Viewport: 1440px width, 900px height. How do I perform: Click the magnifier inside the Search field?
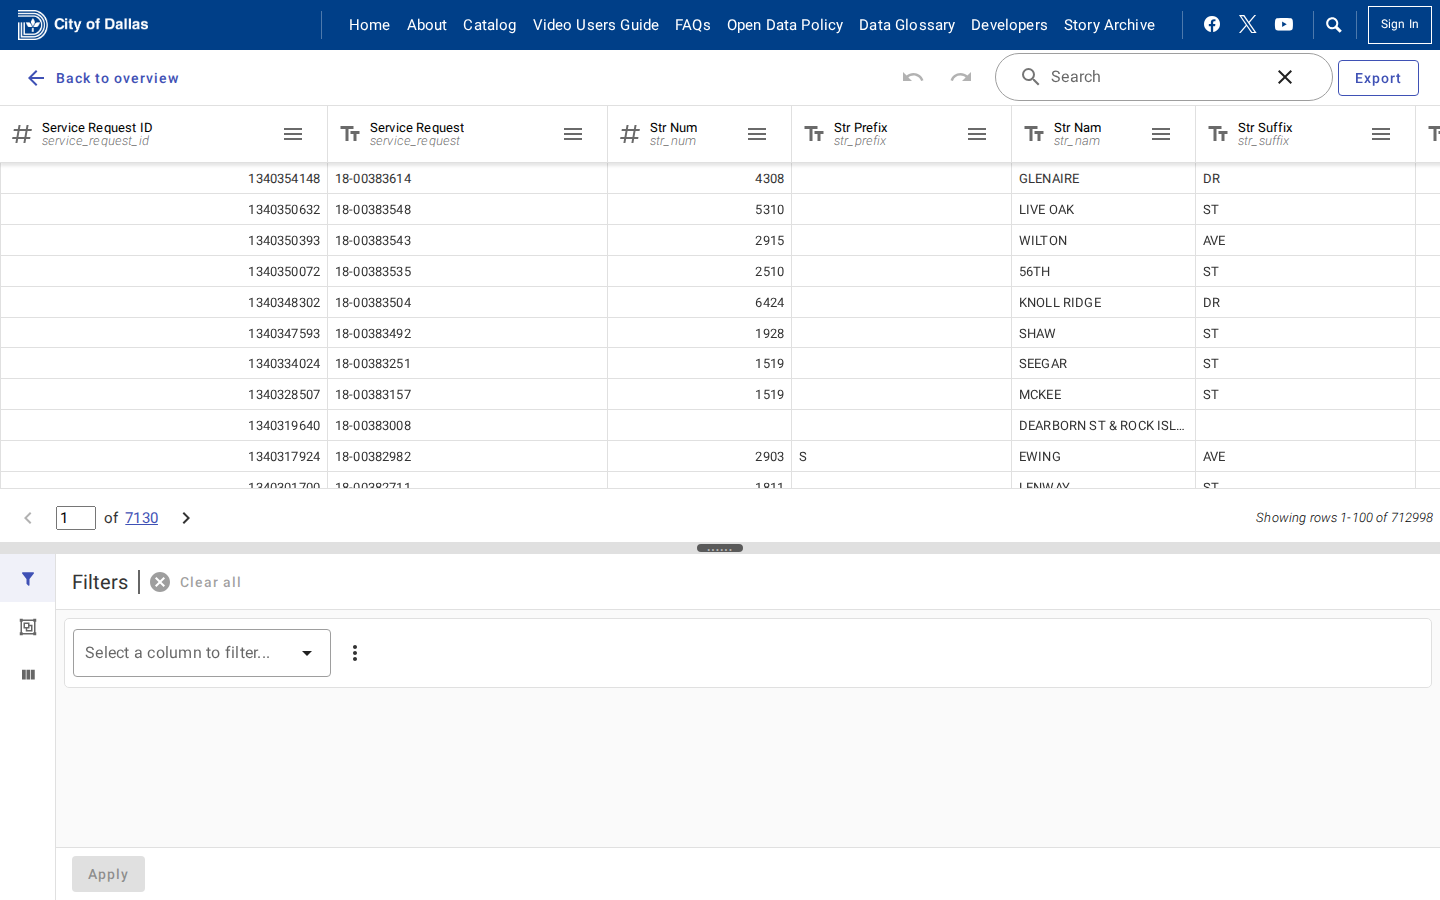1030,77
